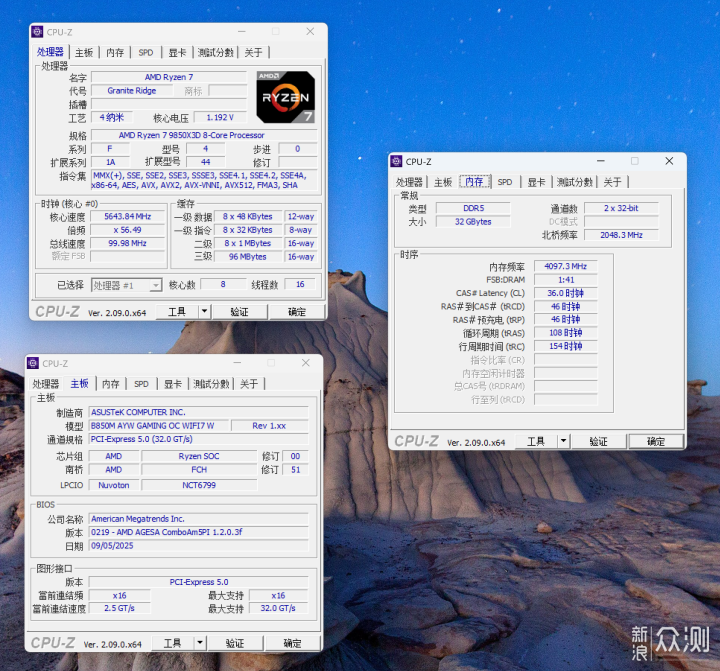Minimize the processor CPU-Z window
Viewport: 720px width, 671px height.
[x=242, y=31]
